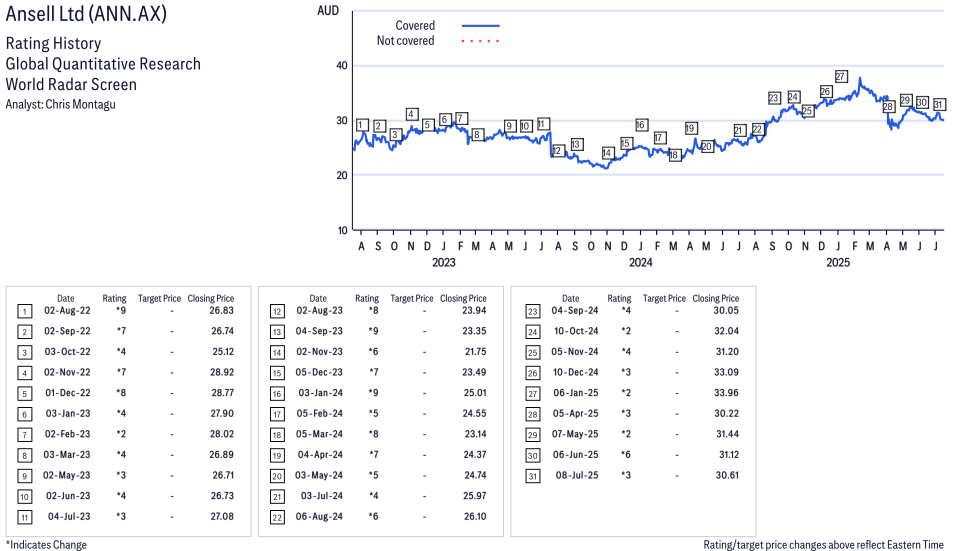Click the 2025 year label under the chart
Viewport: 955px width, 551px height.
(837, 262)
